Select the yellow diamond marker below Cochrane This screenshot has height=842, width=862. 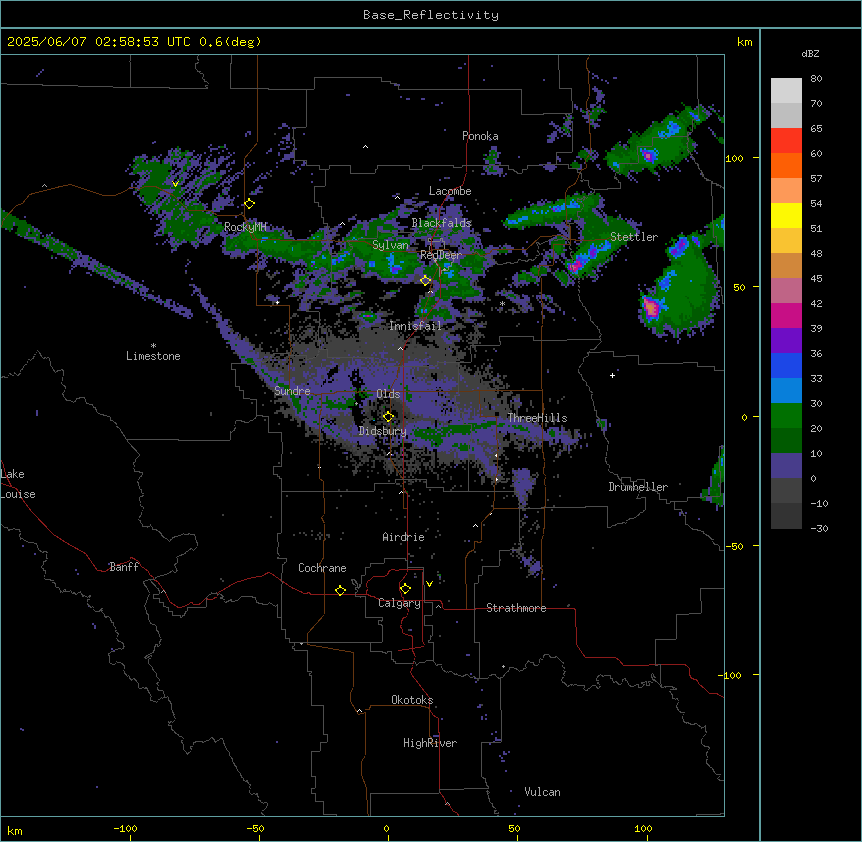tap(340, 590)
